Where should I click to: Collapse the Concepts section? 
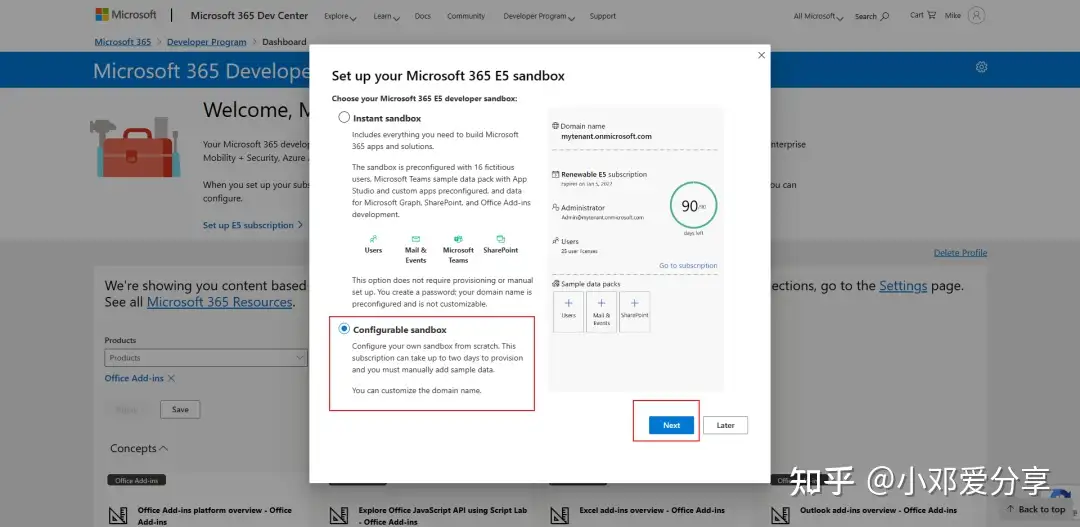point(139,448)
